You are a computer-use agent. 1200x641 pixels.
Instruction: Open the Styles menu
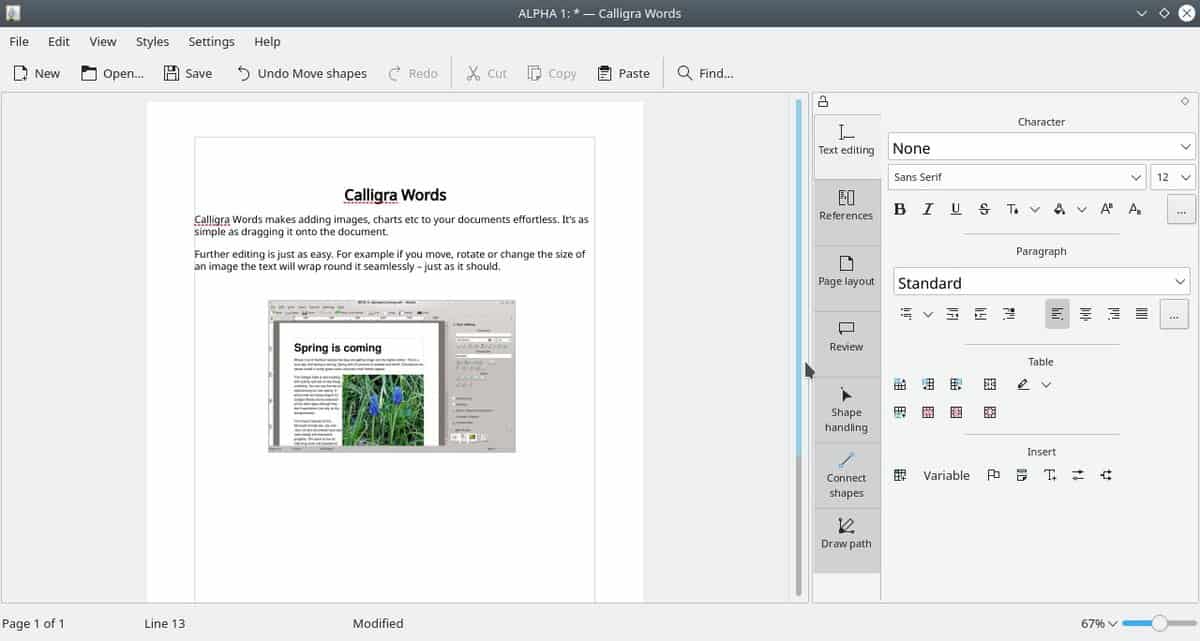tap(151, 41)
